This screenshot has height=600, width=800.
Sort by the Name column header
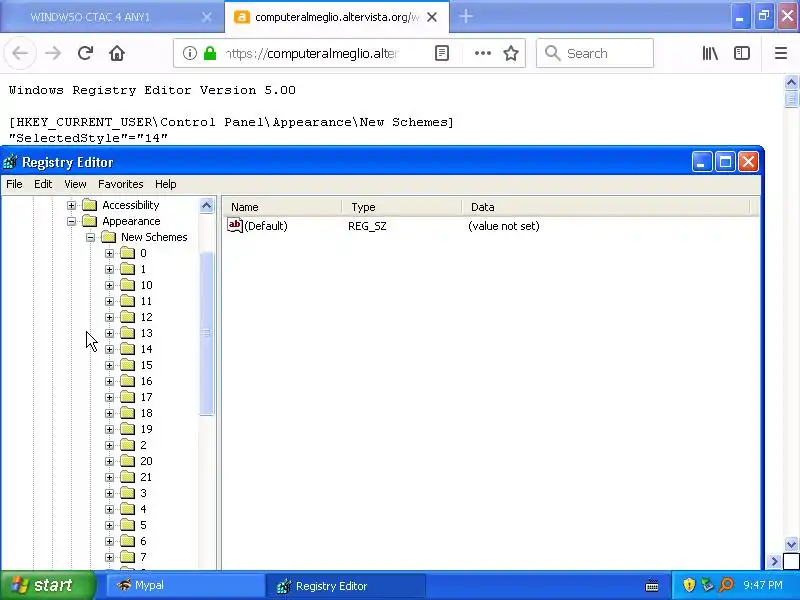click(x=282, y=207)
